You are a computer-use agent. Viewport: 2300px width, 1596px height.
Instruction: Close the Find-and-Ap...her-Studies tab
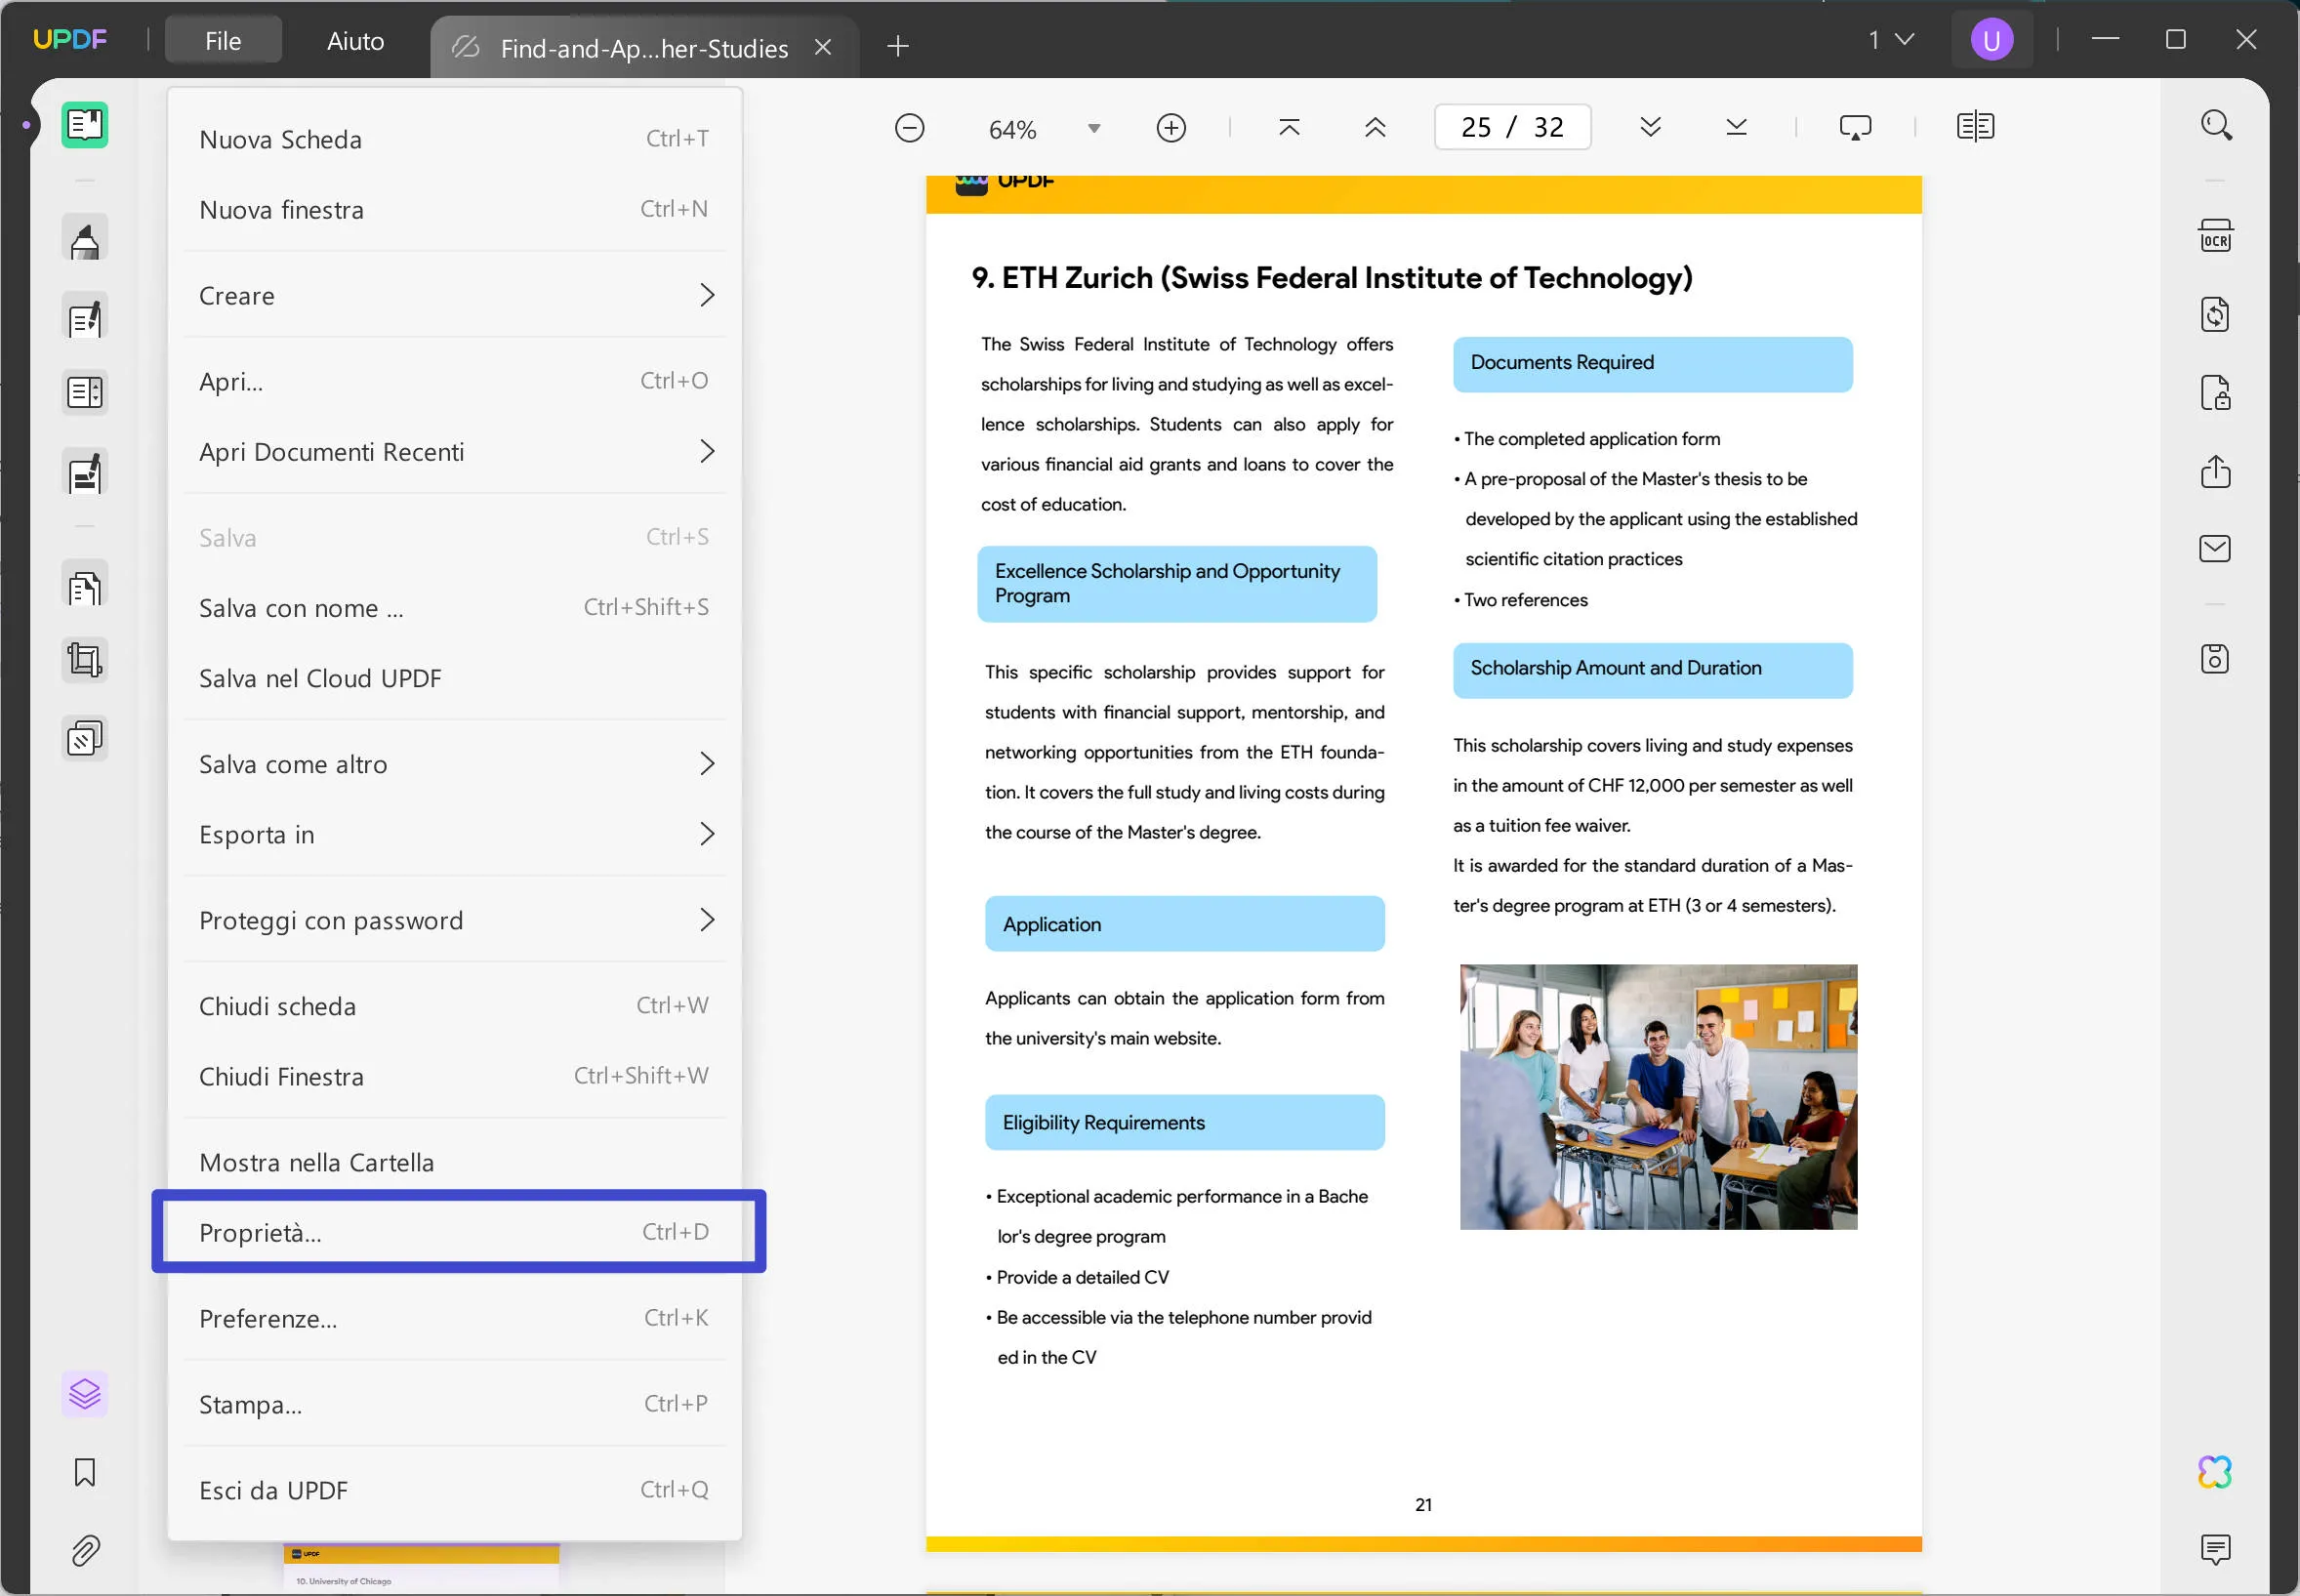click(823, 47)
